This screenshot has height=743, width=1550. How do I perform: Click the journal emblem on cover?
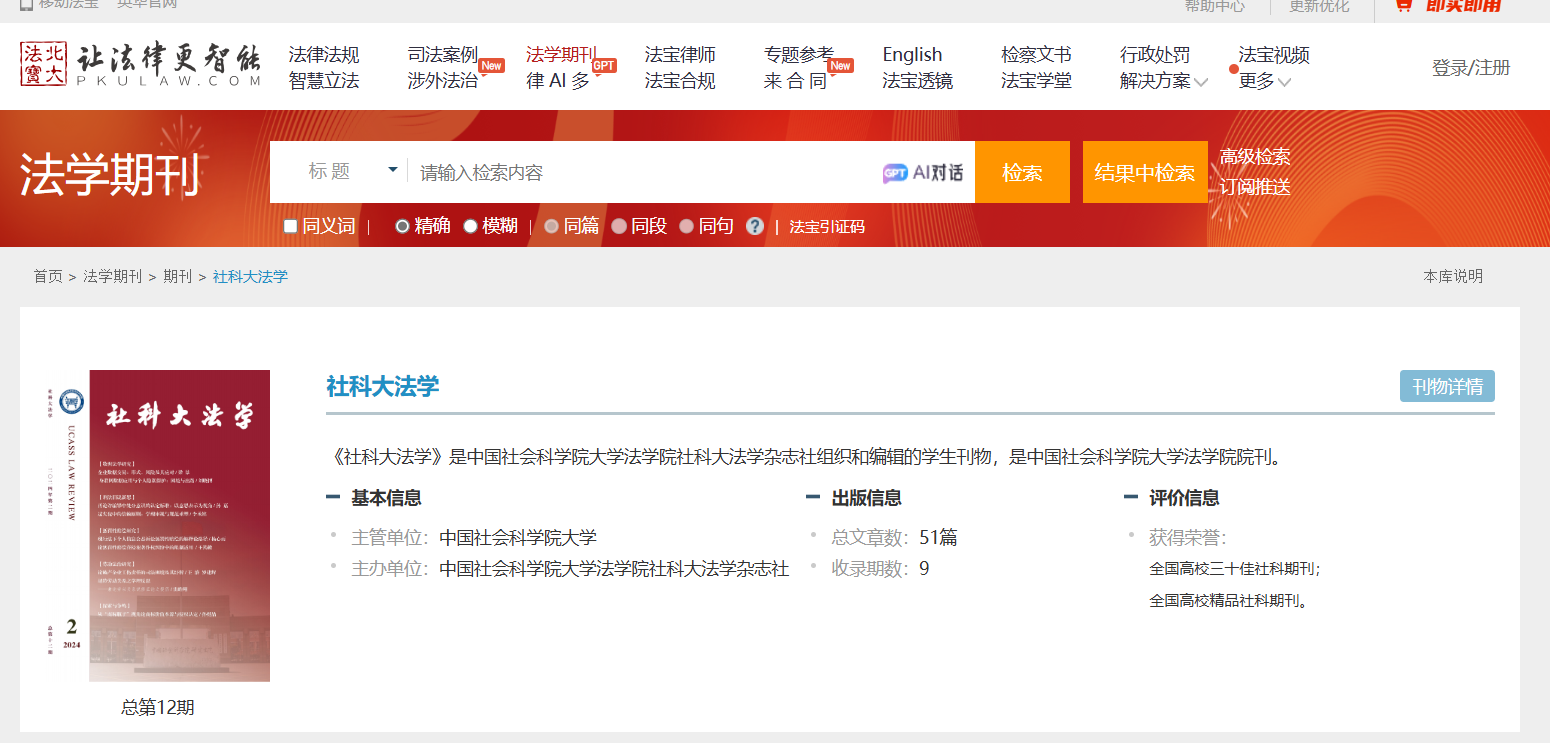tap(72, 402)
